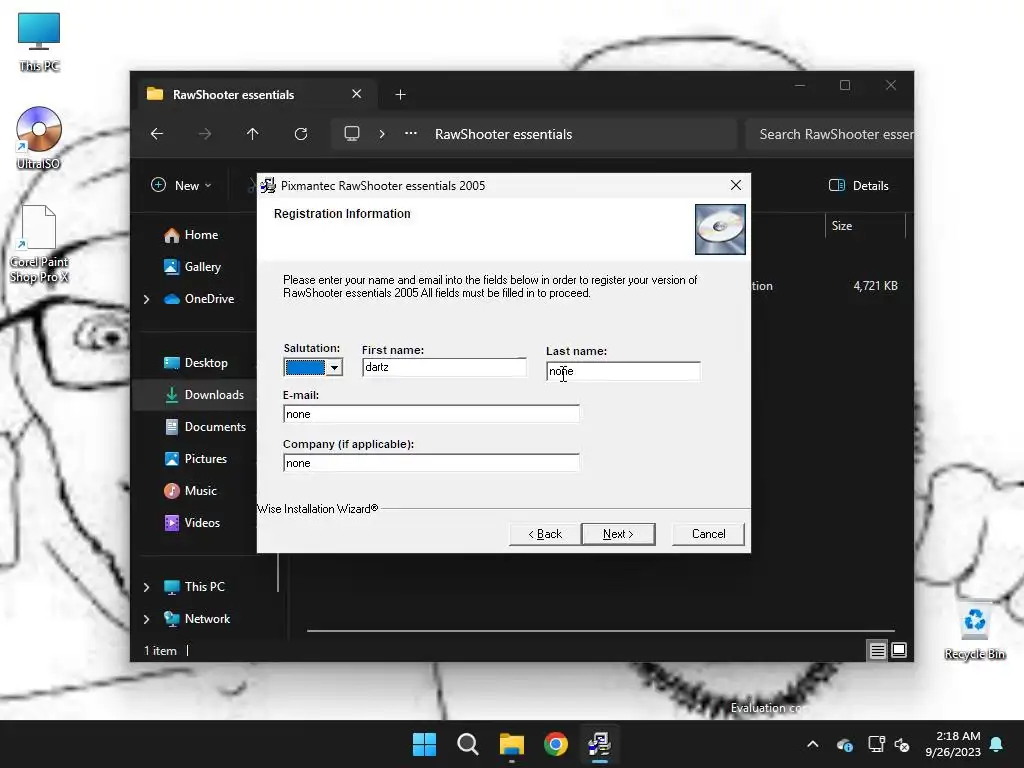This screenshot has height=768, width=1024.
Task: Show hidden breadcrumb path ellipsis
Action: point(411,133)
